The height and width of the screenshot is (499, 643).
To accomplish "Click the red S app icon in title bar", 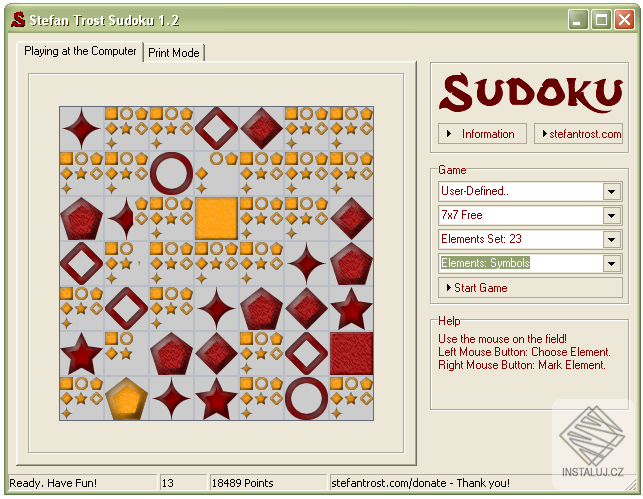I will 18,20.
